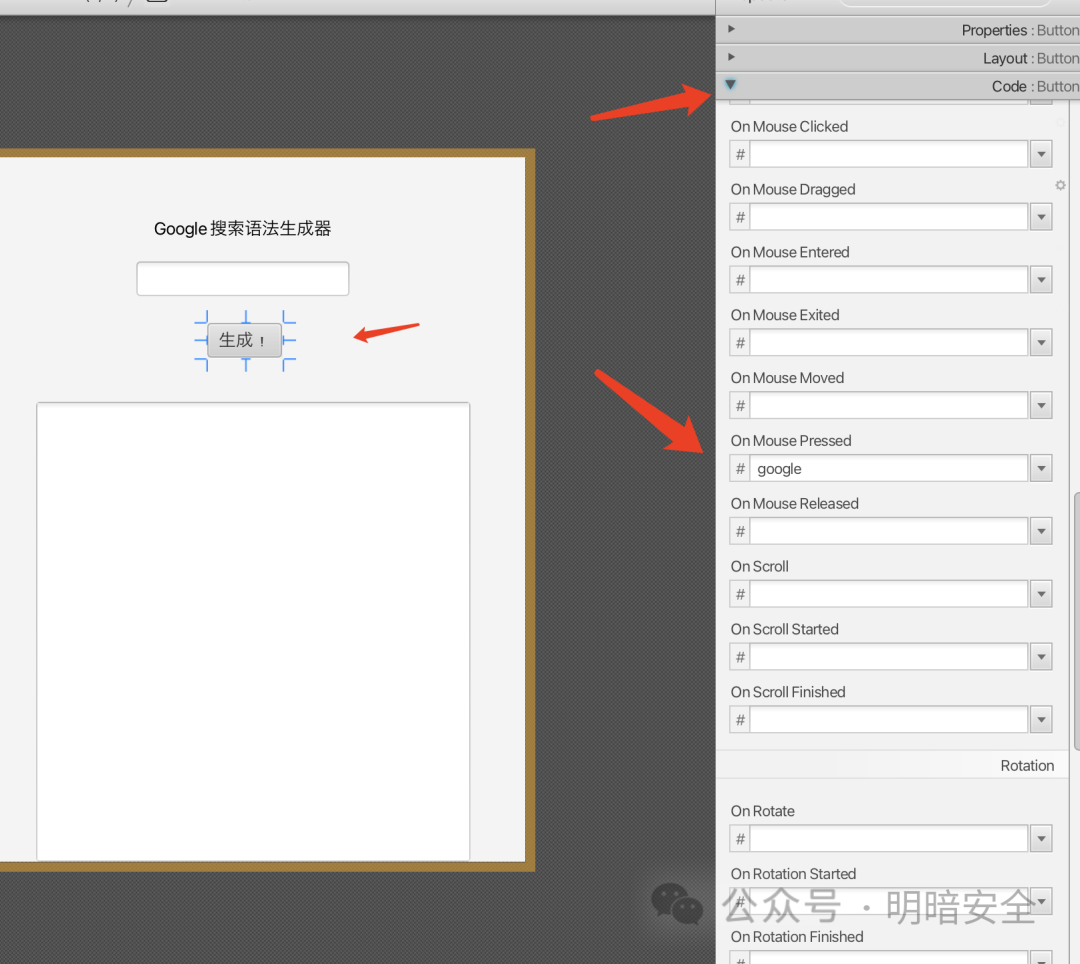Open the On Mouse Dragged dropdown arrow
This screenshot has height=964, width=1080.
pos(1041,217)
